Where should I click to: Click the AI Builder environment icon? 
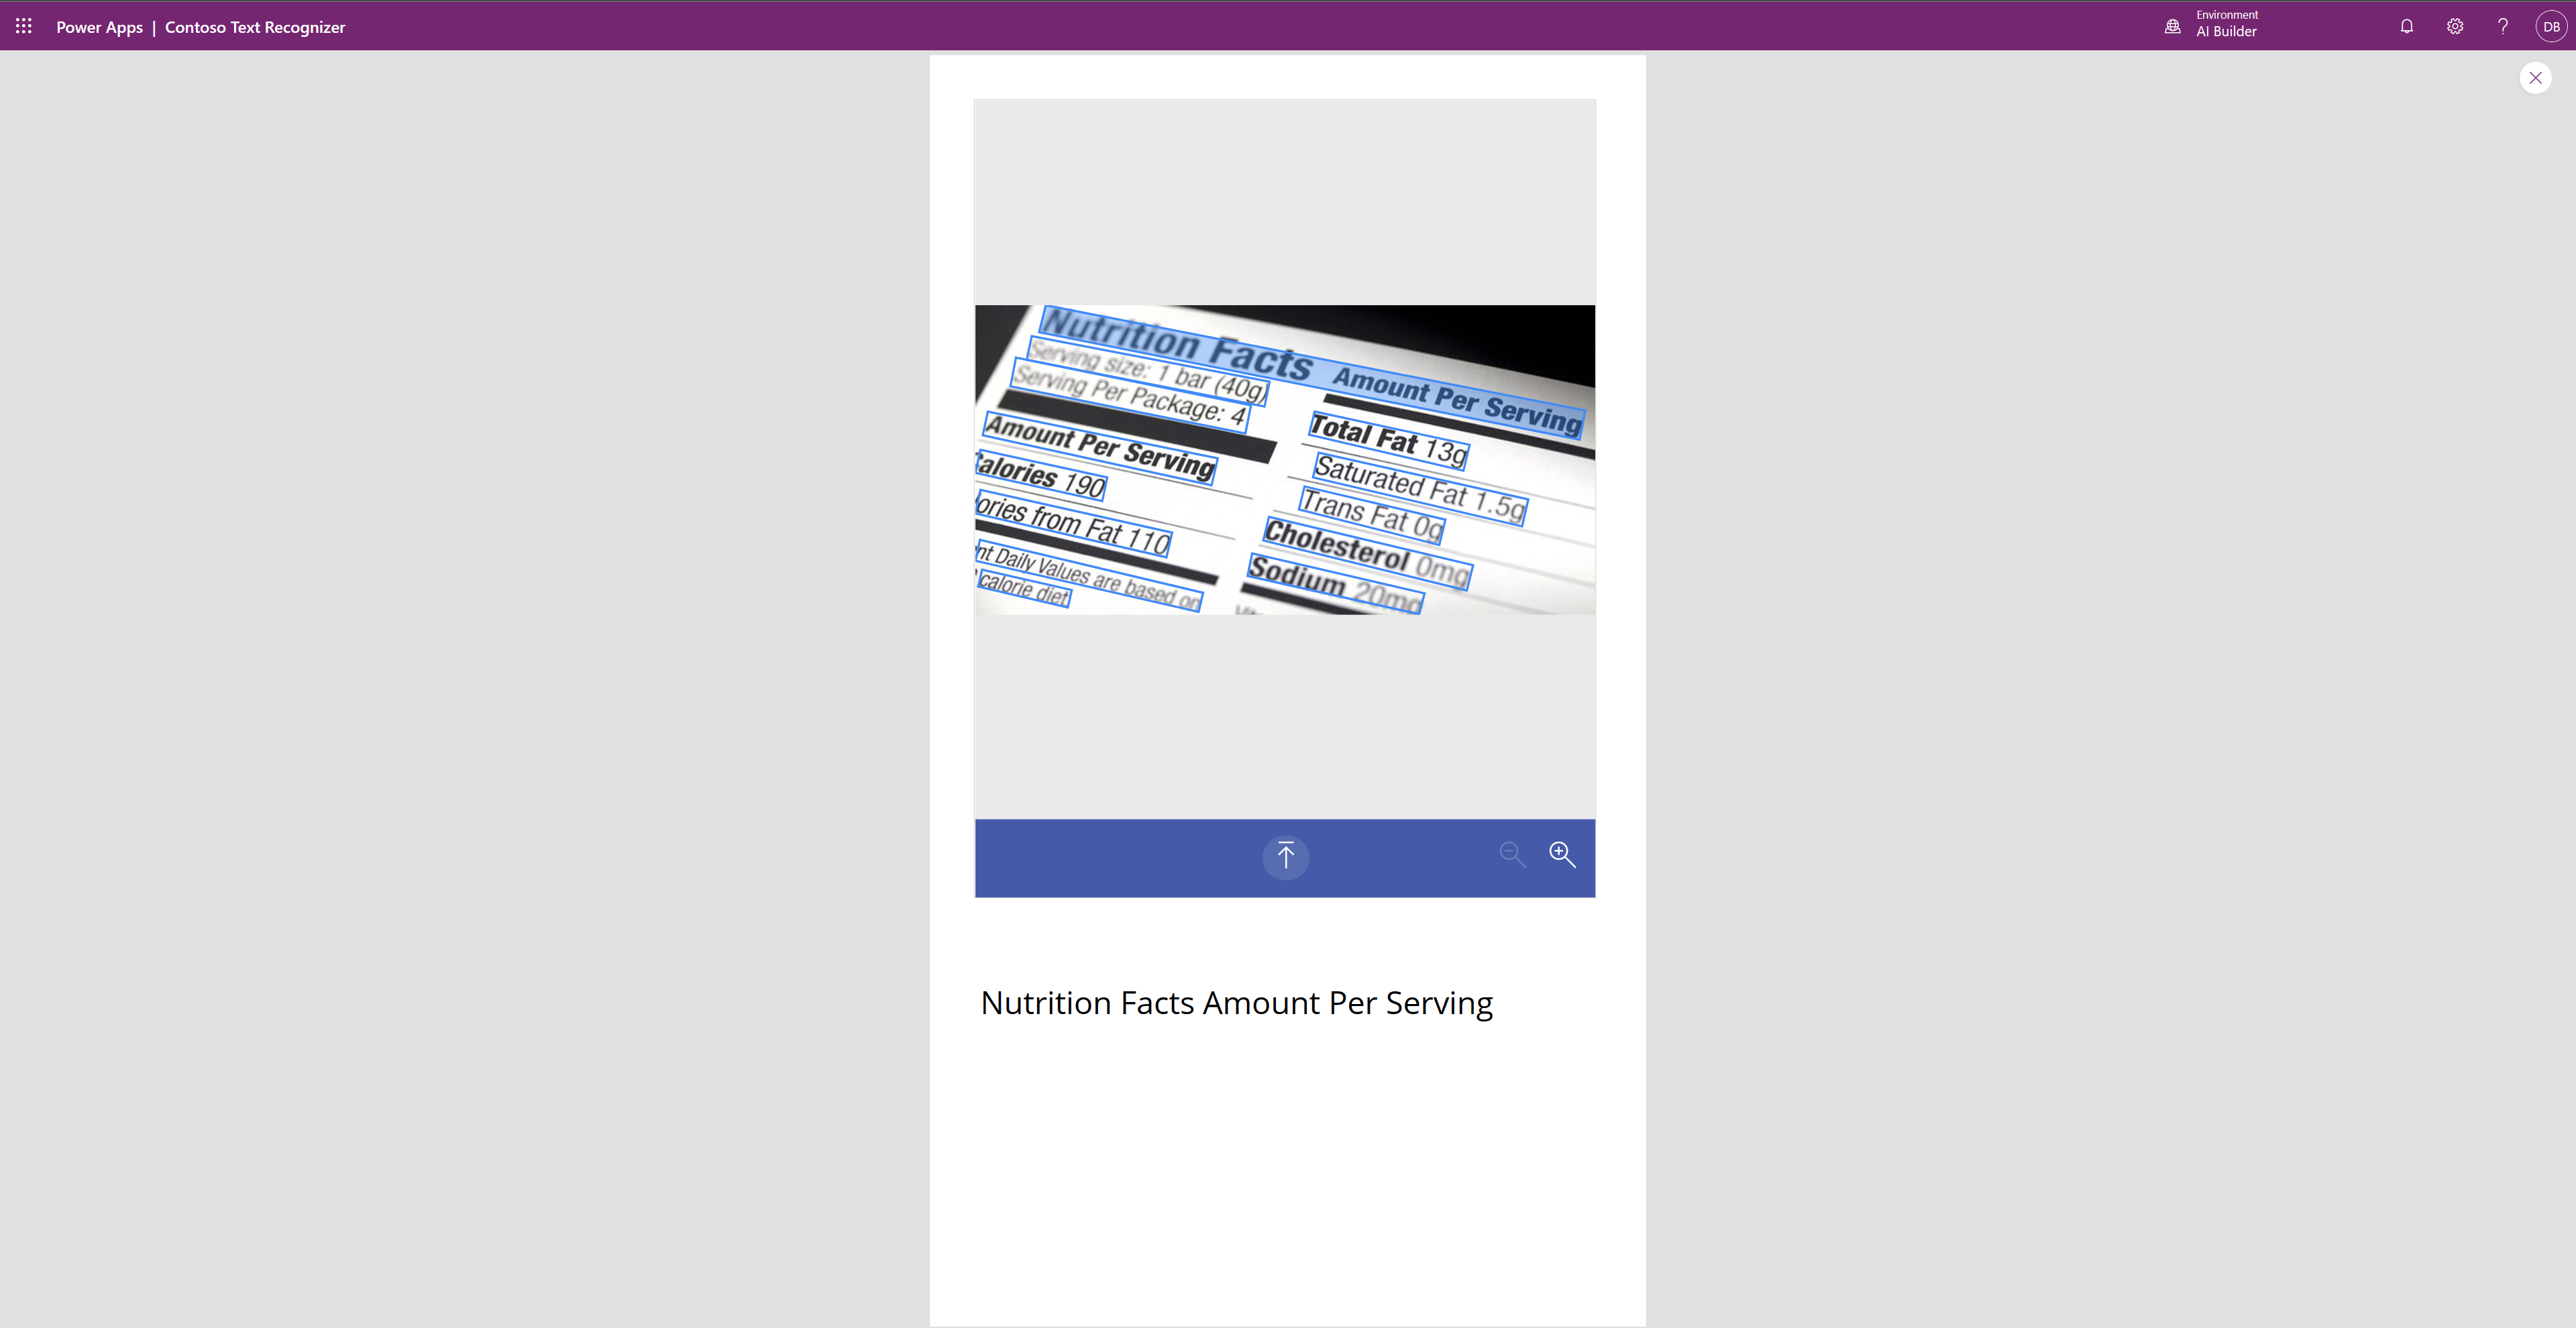click(2171, 25)
